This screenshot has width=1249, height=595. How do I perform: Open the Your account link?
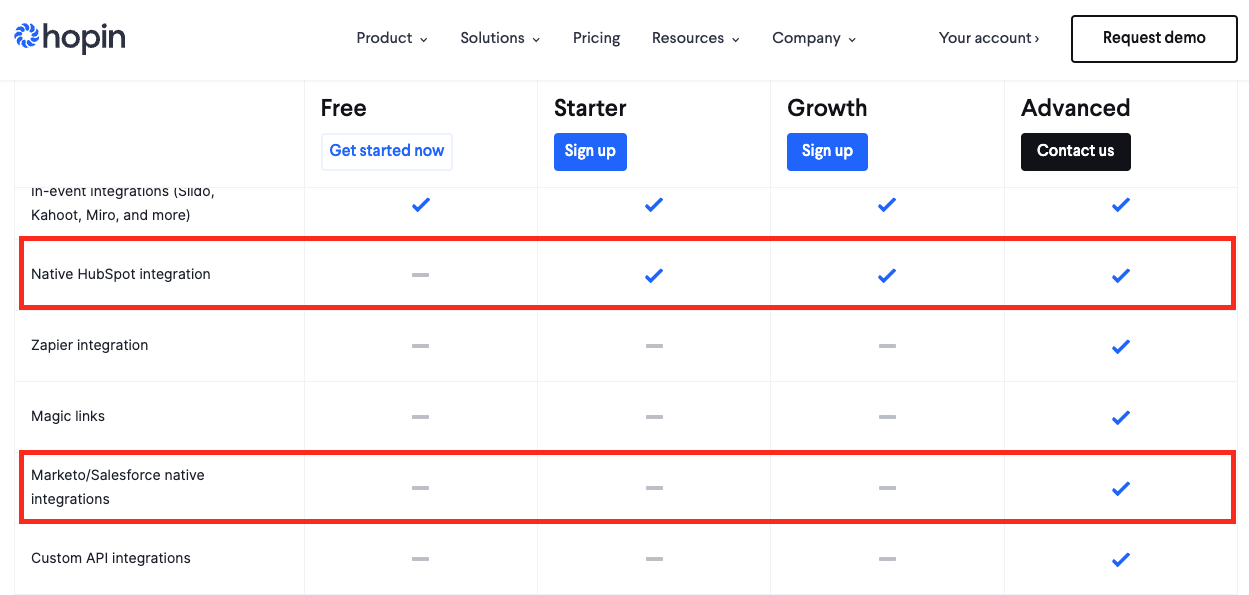[988, 38]
